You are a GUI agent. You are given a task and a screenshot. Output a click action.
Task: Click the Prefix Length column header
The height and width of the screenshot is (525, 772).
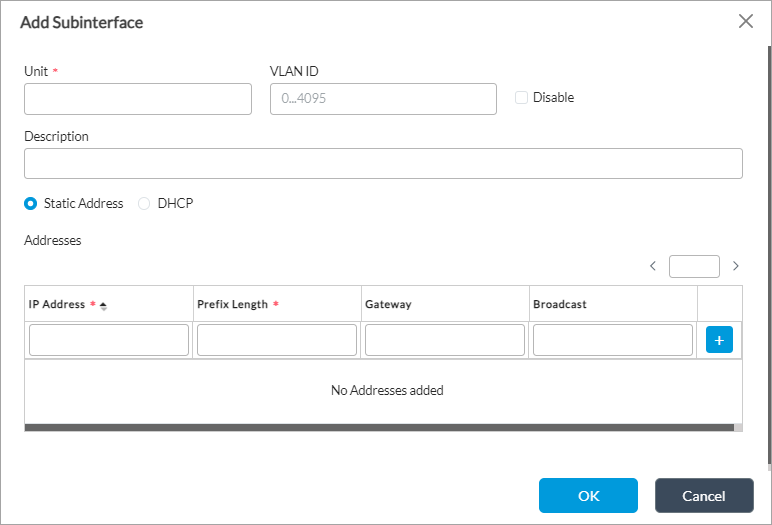click(232, 304)
